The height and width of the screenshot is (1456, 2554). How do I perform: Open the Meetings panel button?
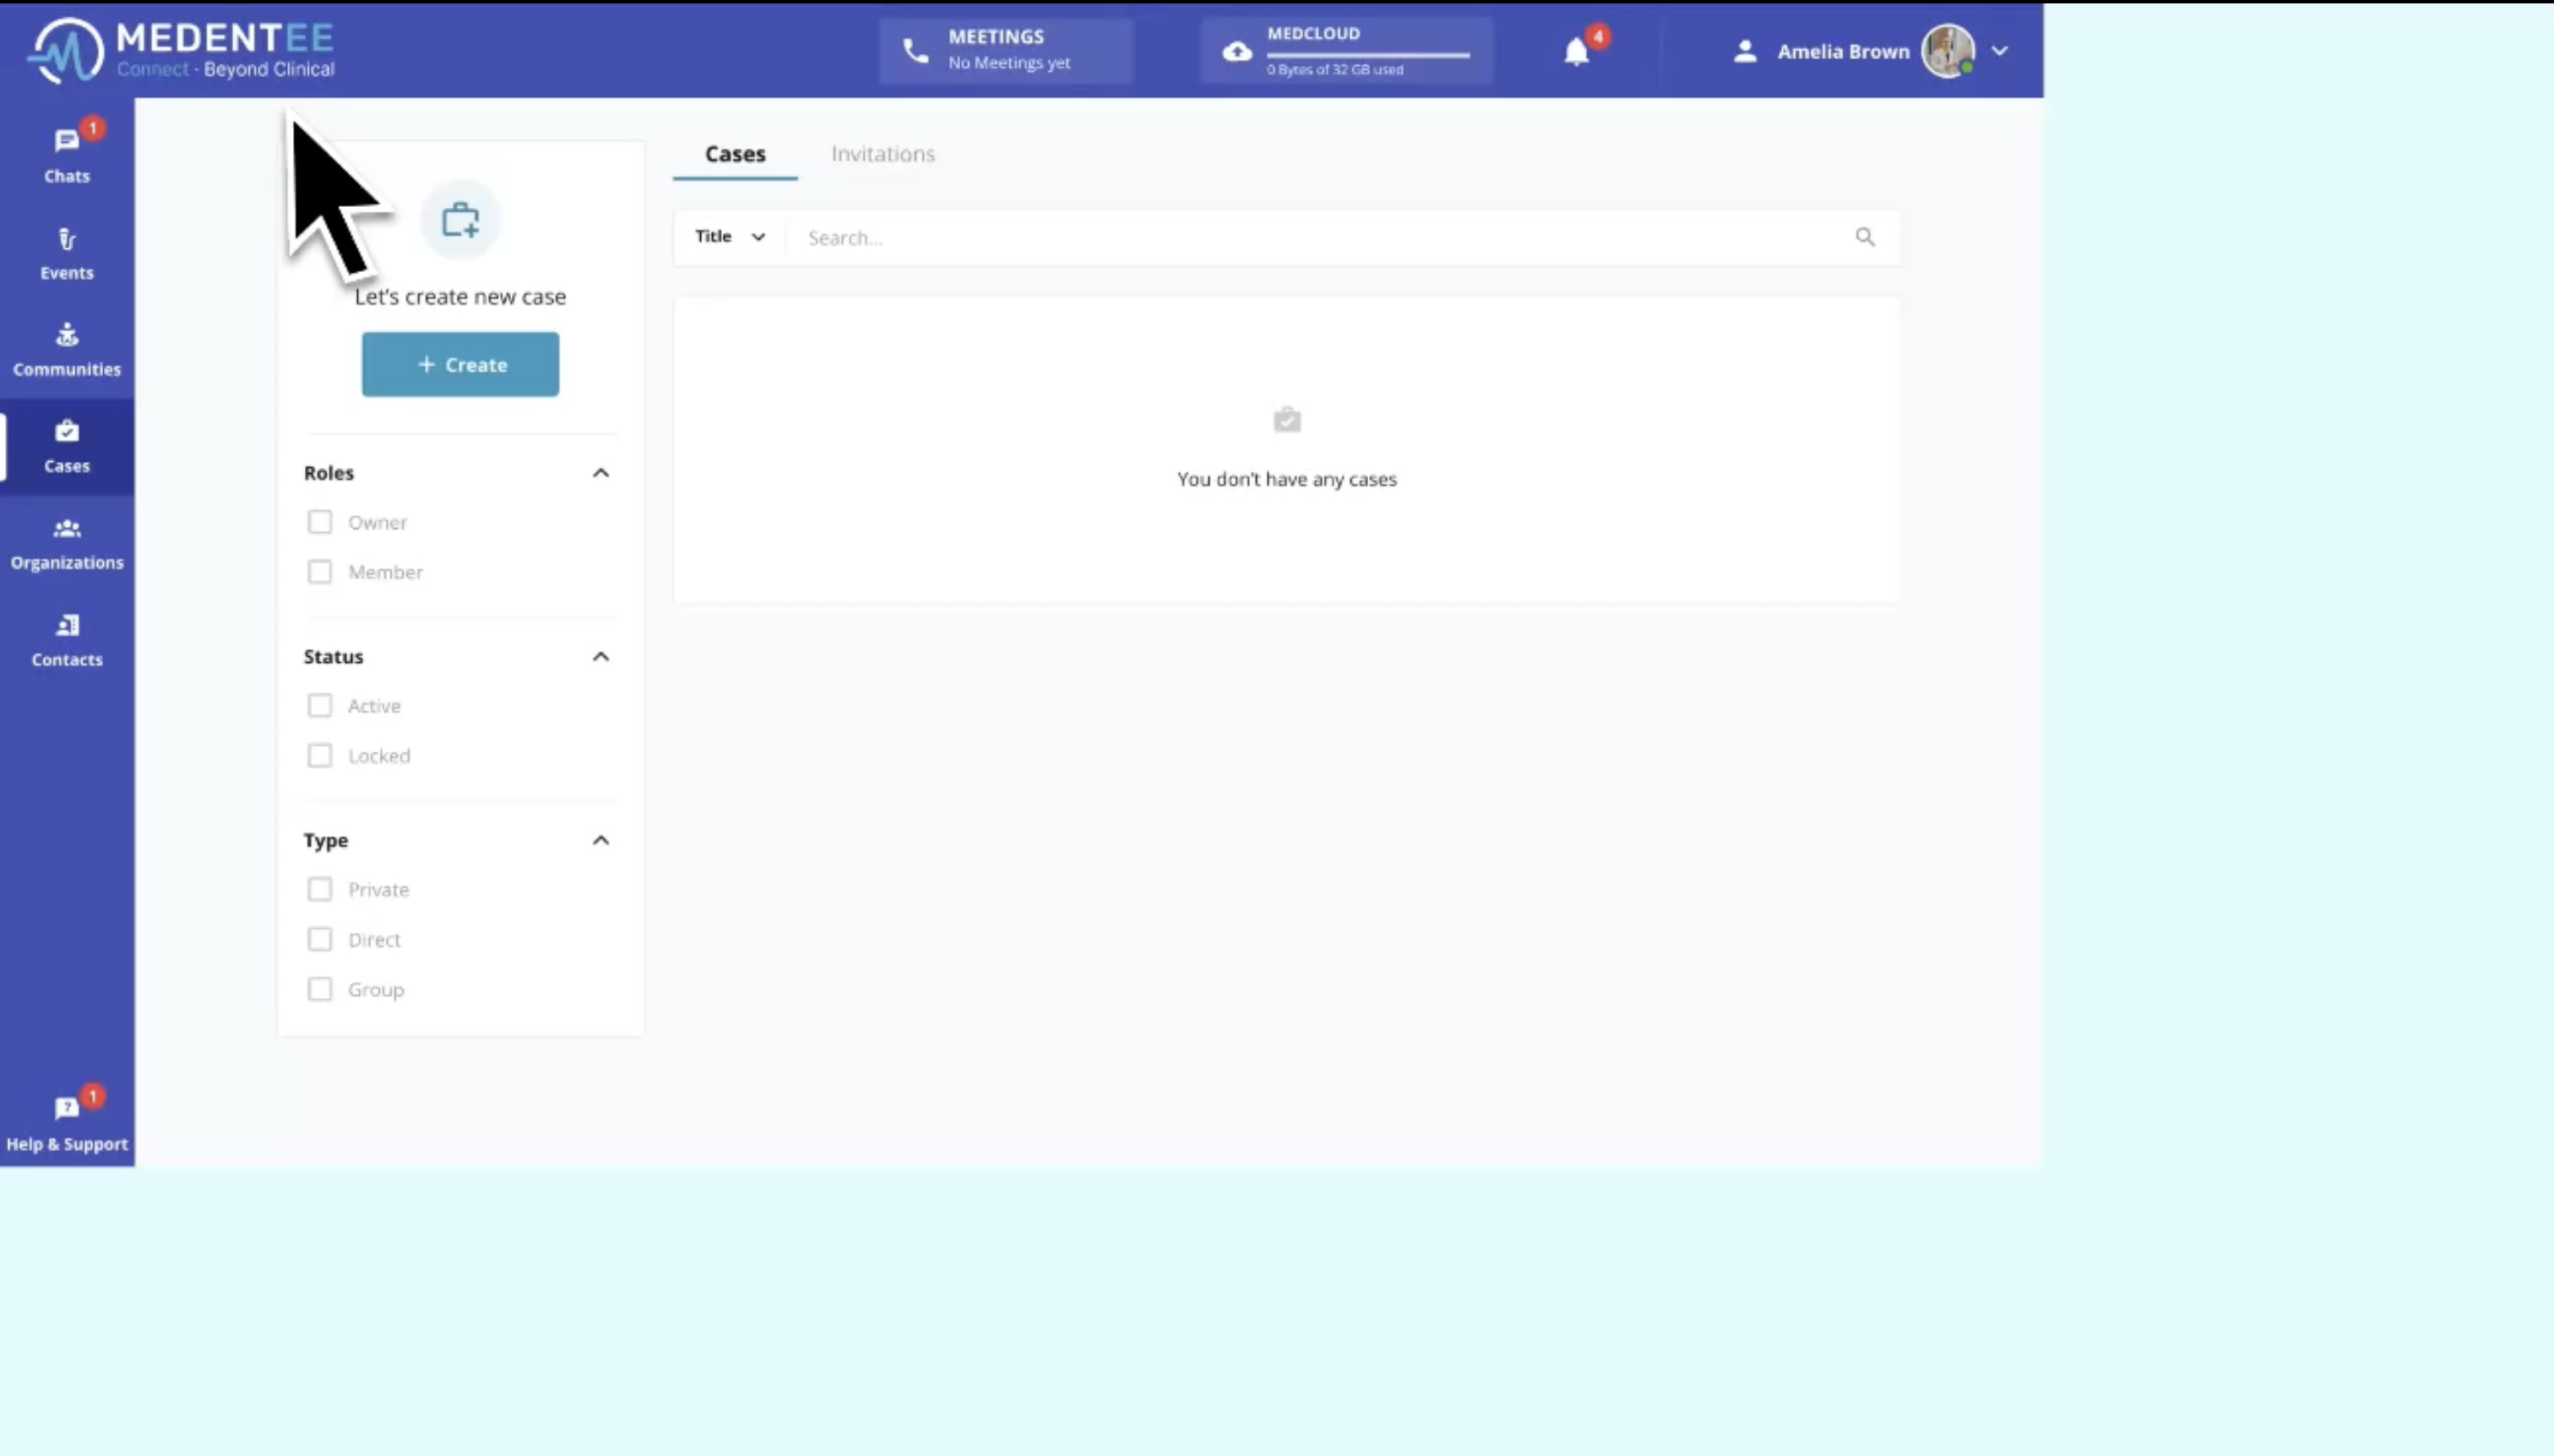(1005, 50)
